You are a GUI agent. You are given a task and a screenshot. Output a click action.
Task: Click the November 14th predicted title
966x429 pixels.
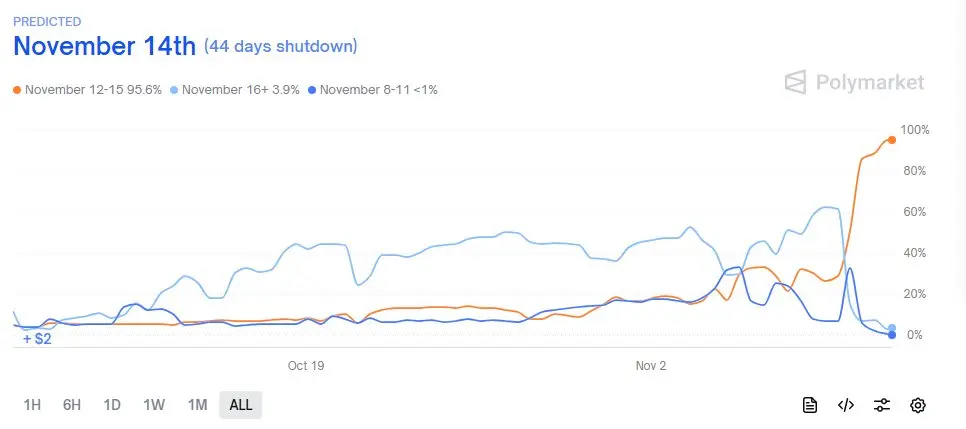[104, 46]
